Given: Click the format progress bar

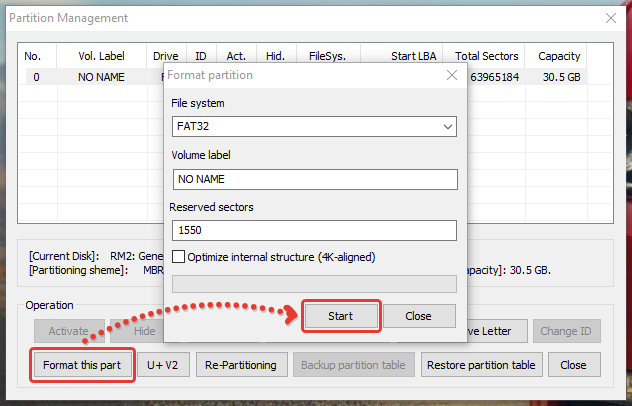Looking at the screenshot, I should (314, 284).
